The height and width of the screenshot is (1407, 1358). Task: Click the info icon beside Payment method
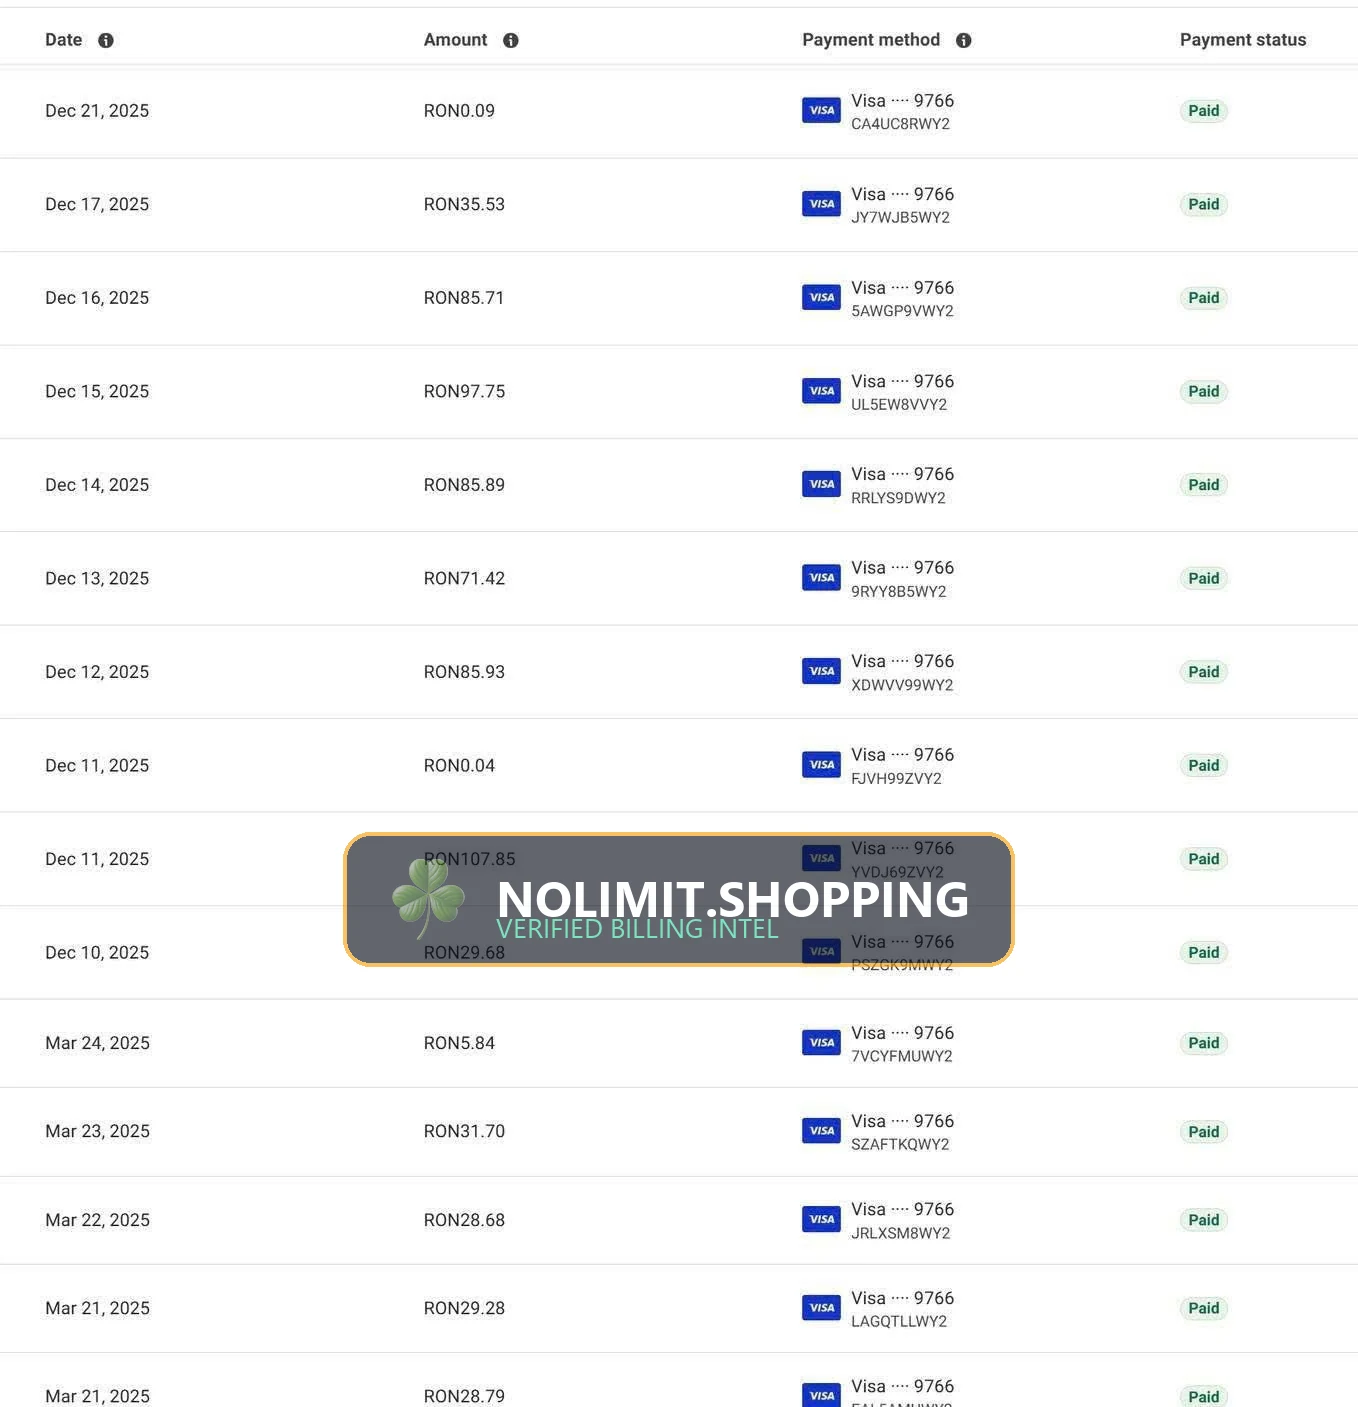pyautogui.click(x=964, y=40)
